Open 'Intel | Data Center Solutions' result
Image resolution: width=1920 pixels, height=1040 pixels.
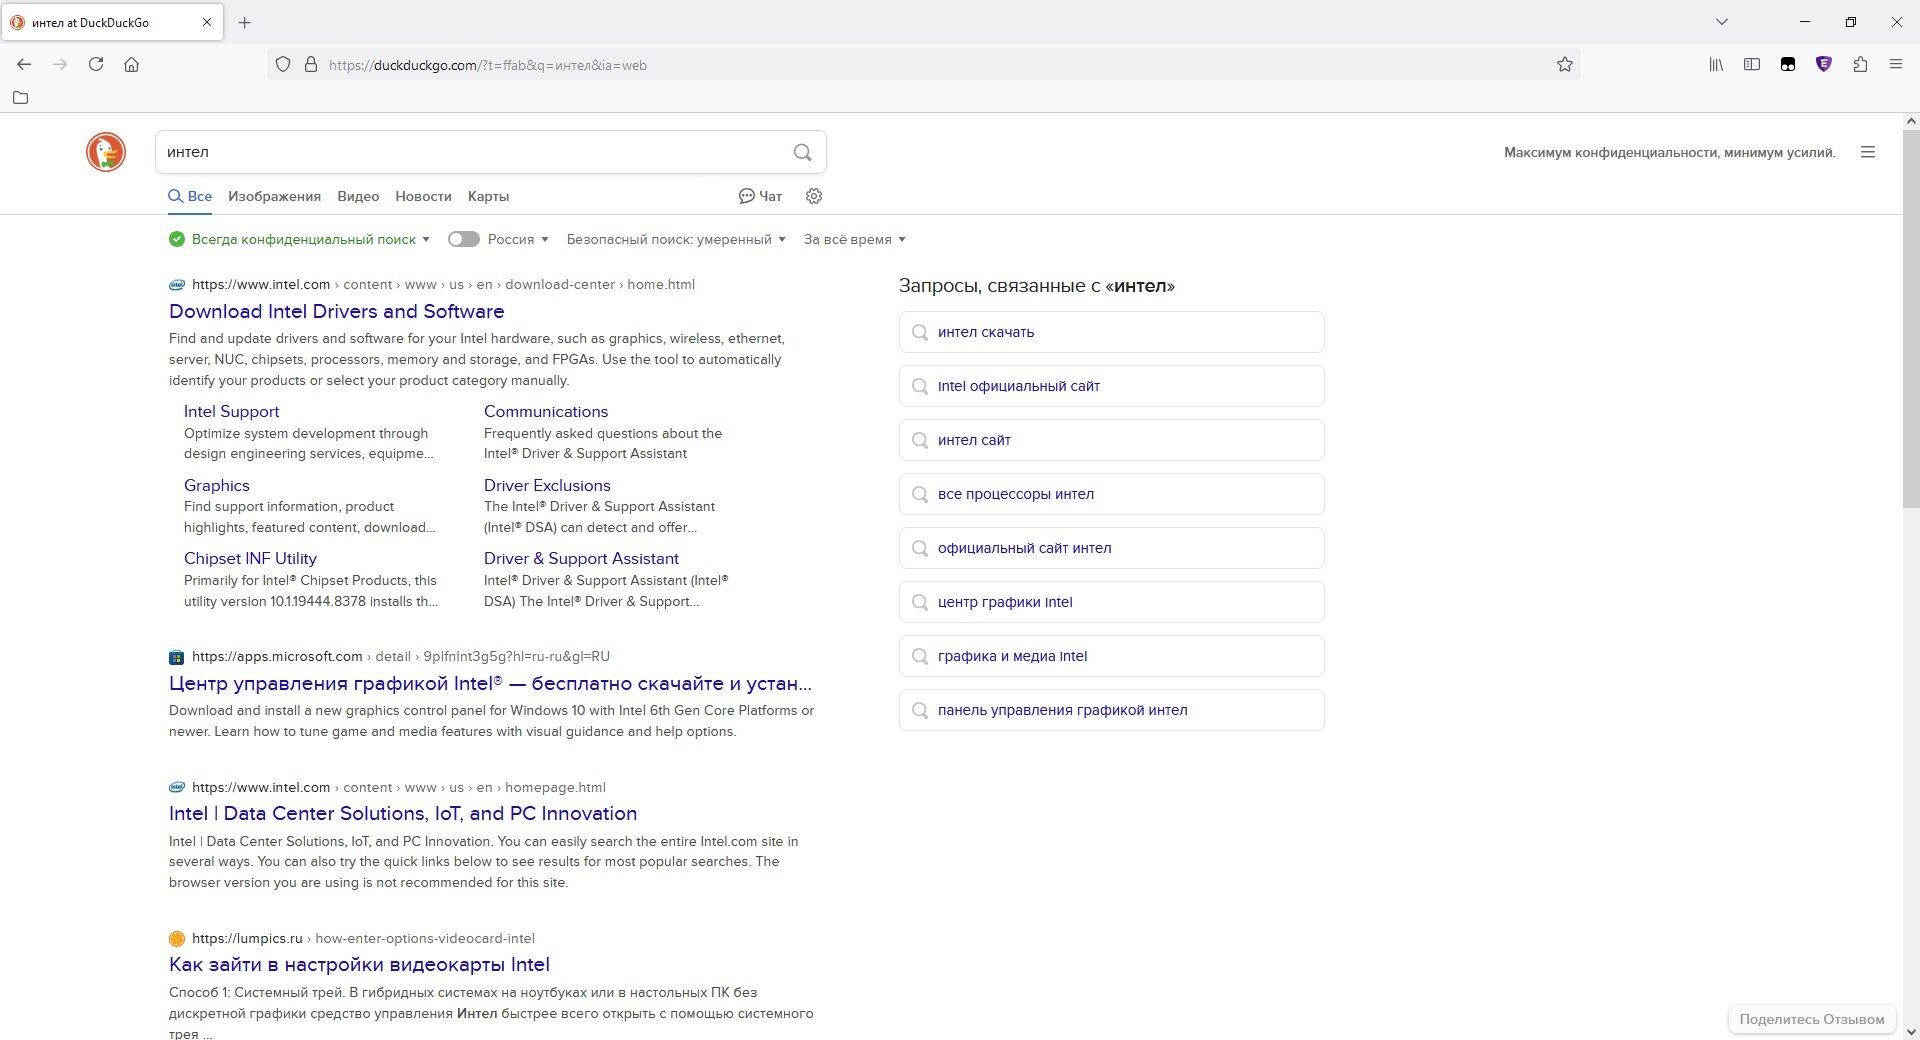403,813
